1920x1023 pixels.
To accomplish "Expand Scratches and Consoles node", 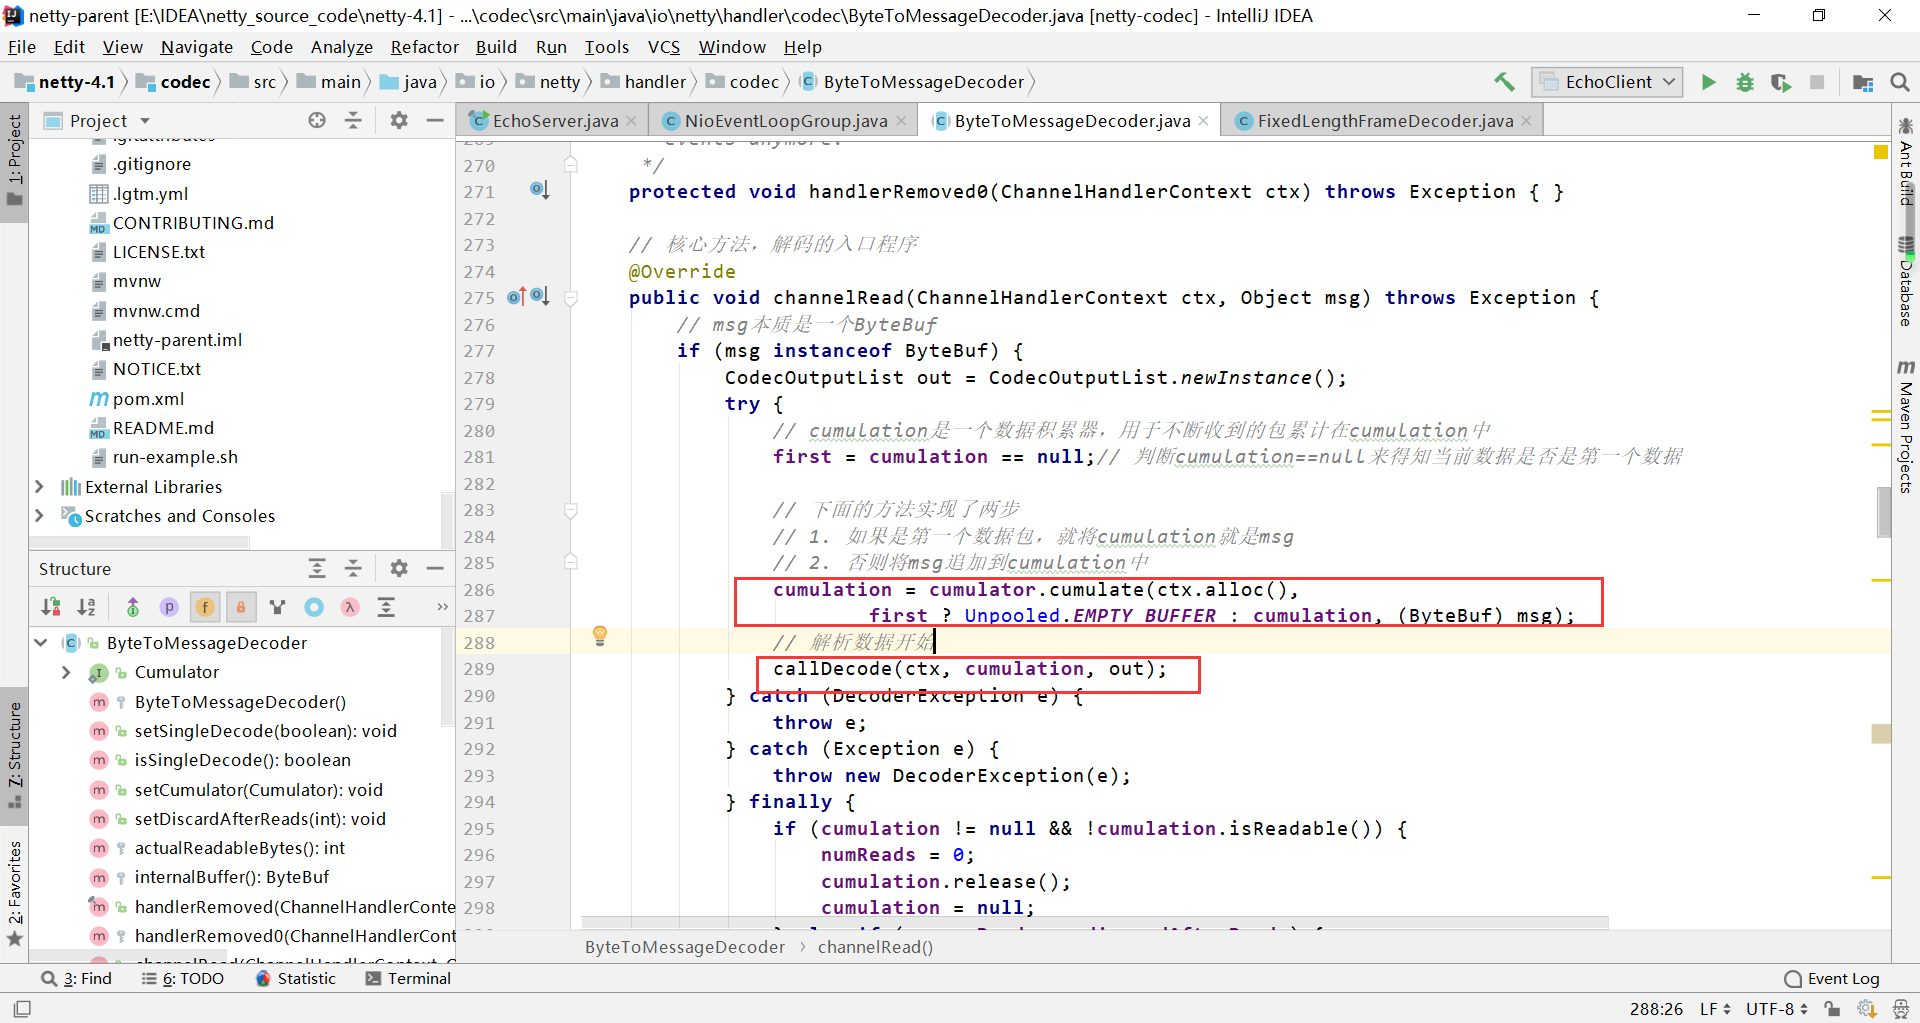I will coord(39,515).
